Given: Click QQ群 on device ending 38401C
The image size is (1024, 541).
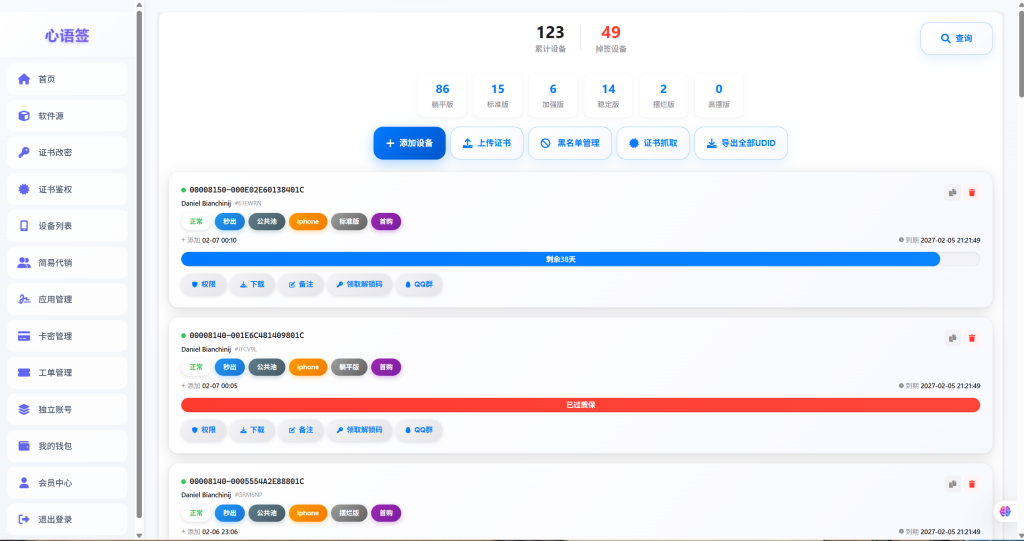Looking at the screenshot, I should click(419, 284).
